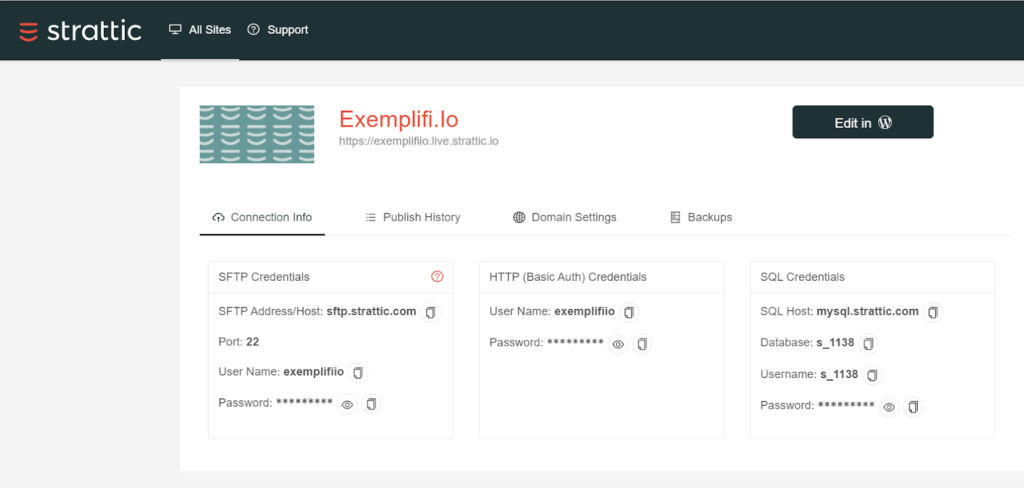Open the Support menu item
This screenshot has height=488, width=1024.
click(x=278, y=30)
